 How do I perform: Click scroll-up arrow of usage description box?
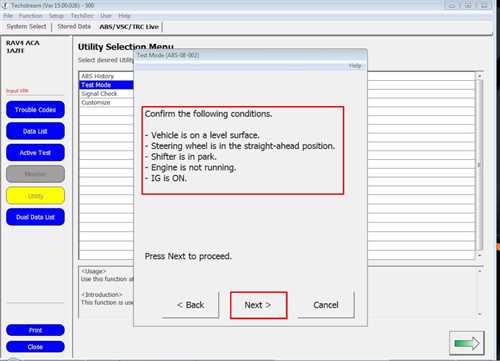479,271
